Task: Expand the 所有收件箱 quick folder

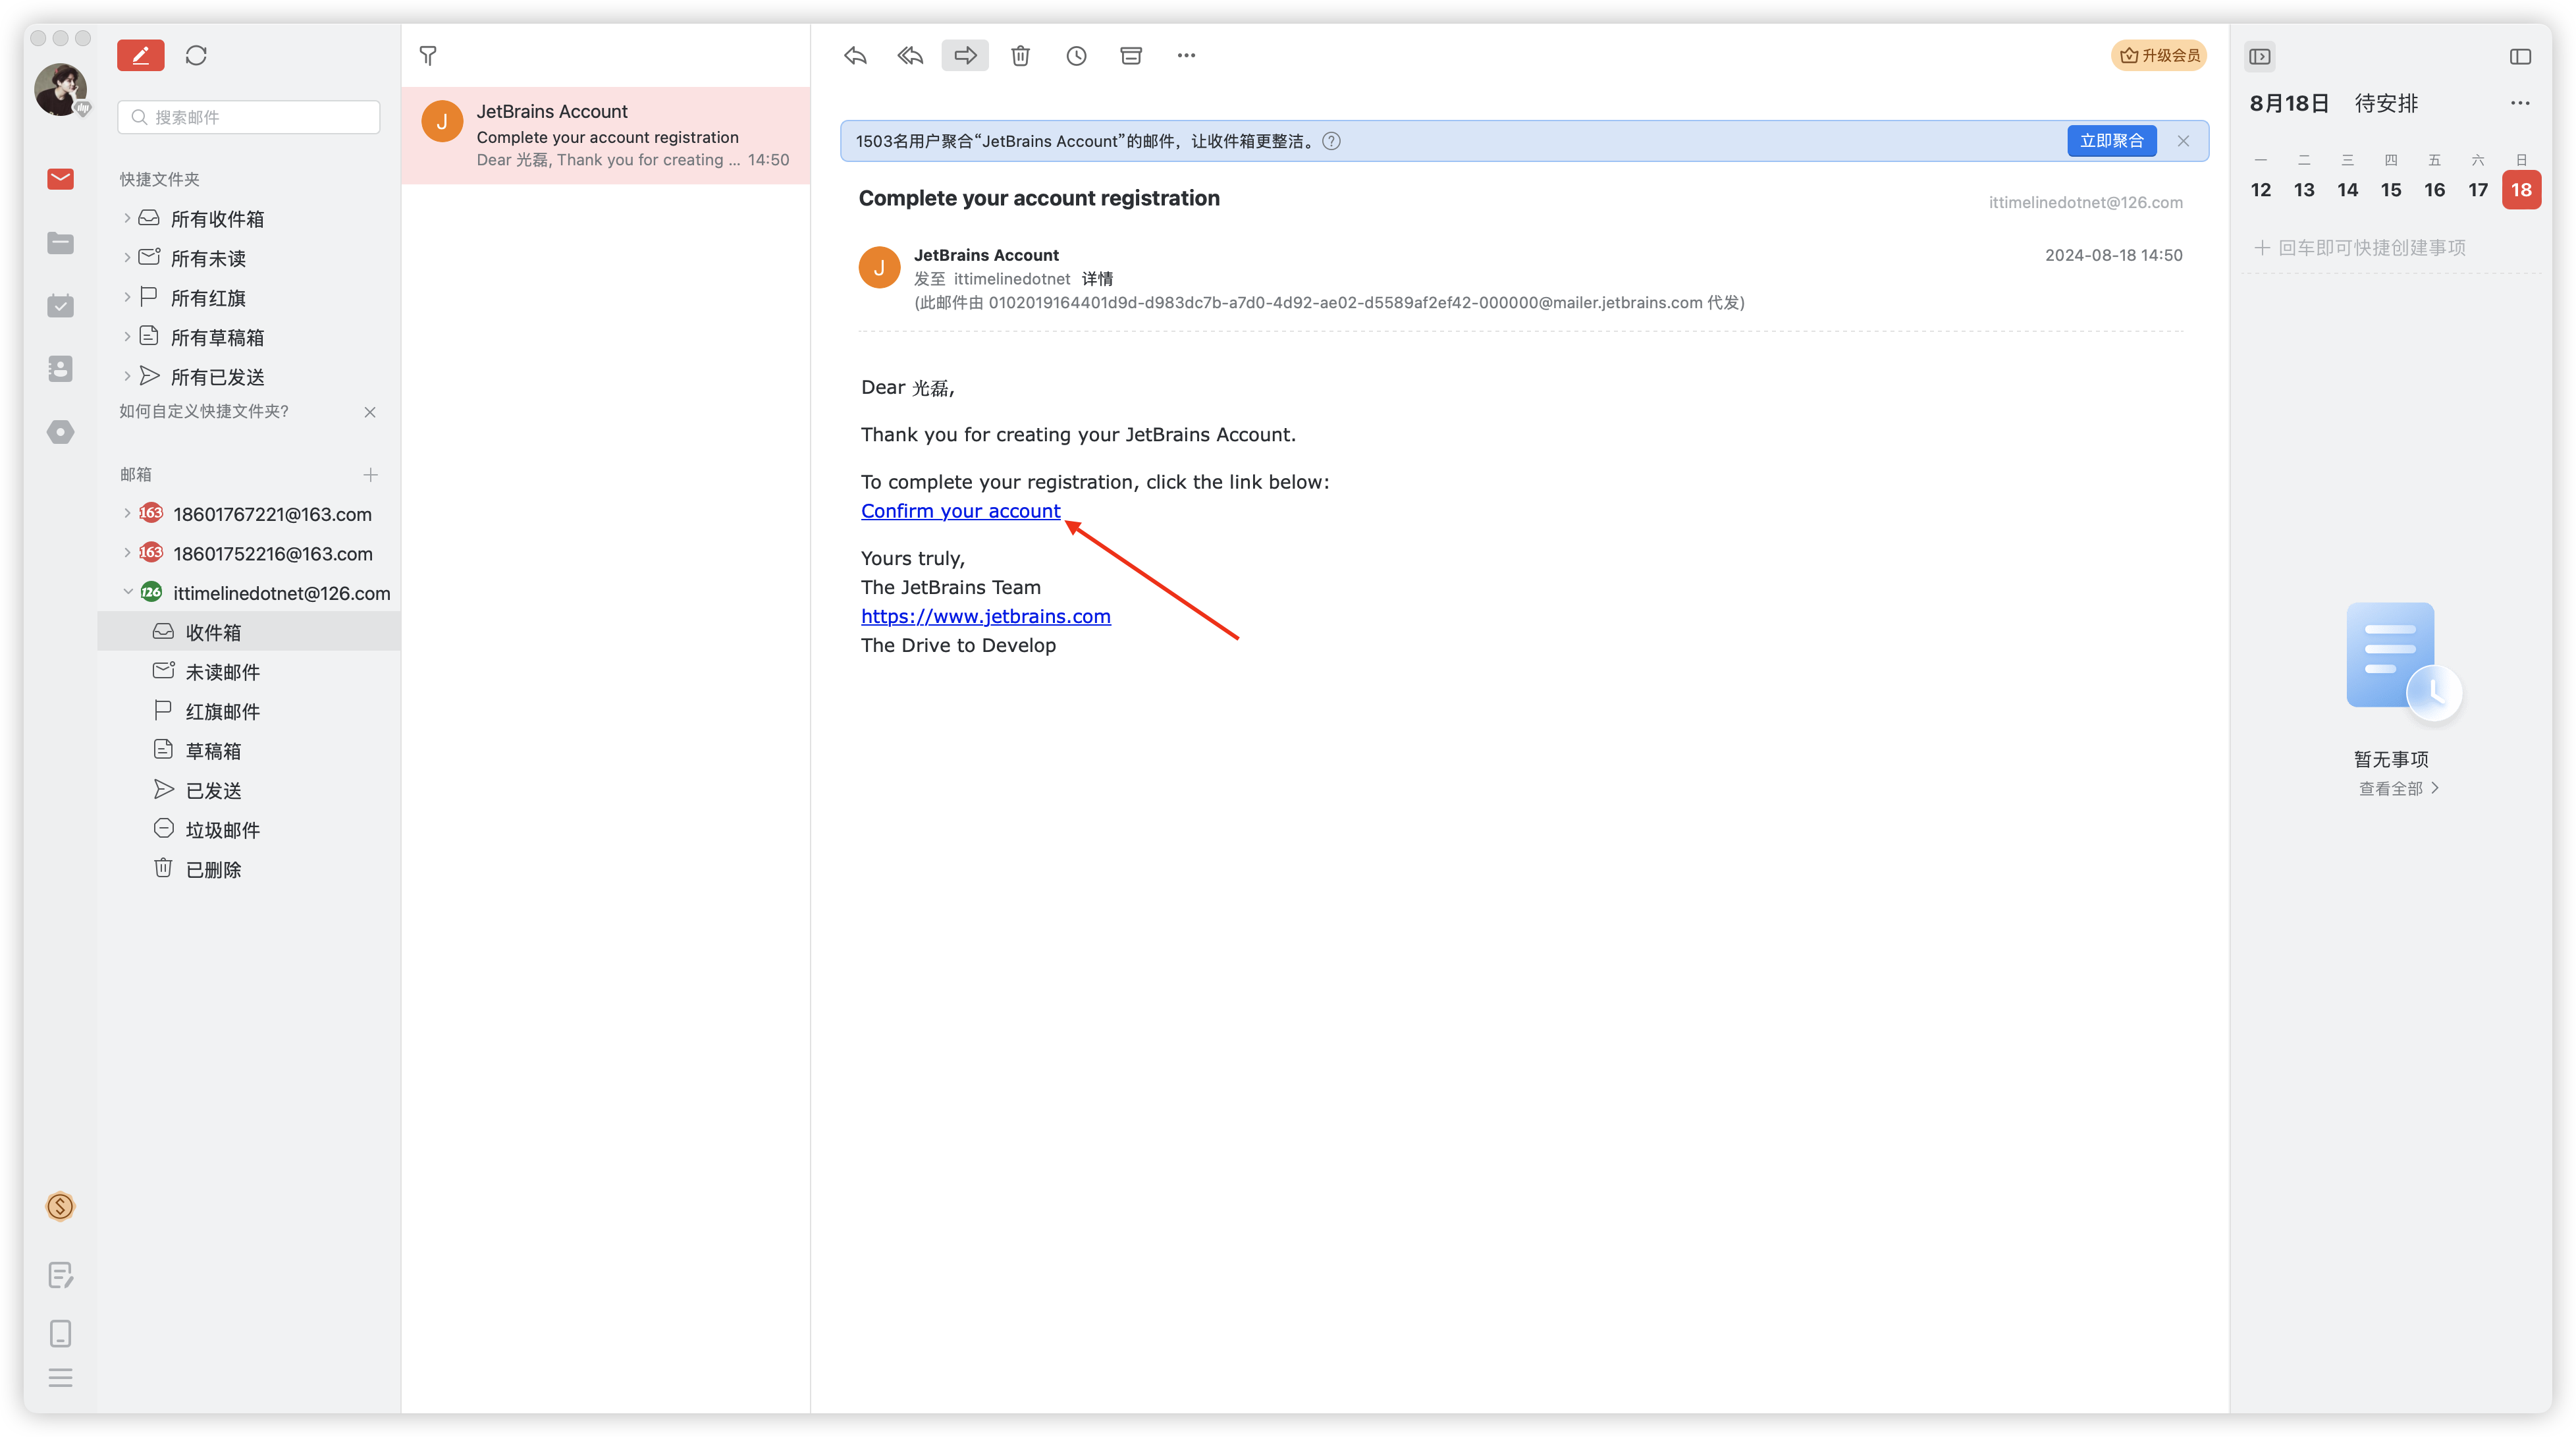Action: point(127,218)
